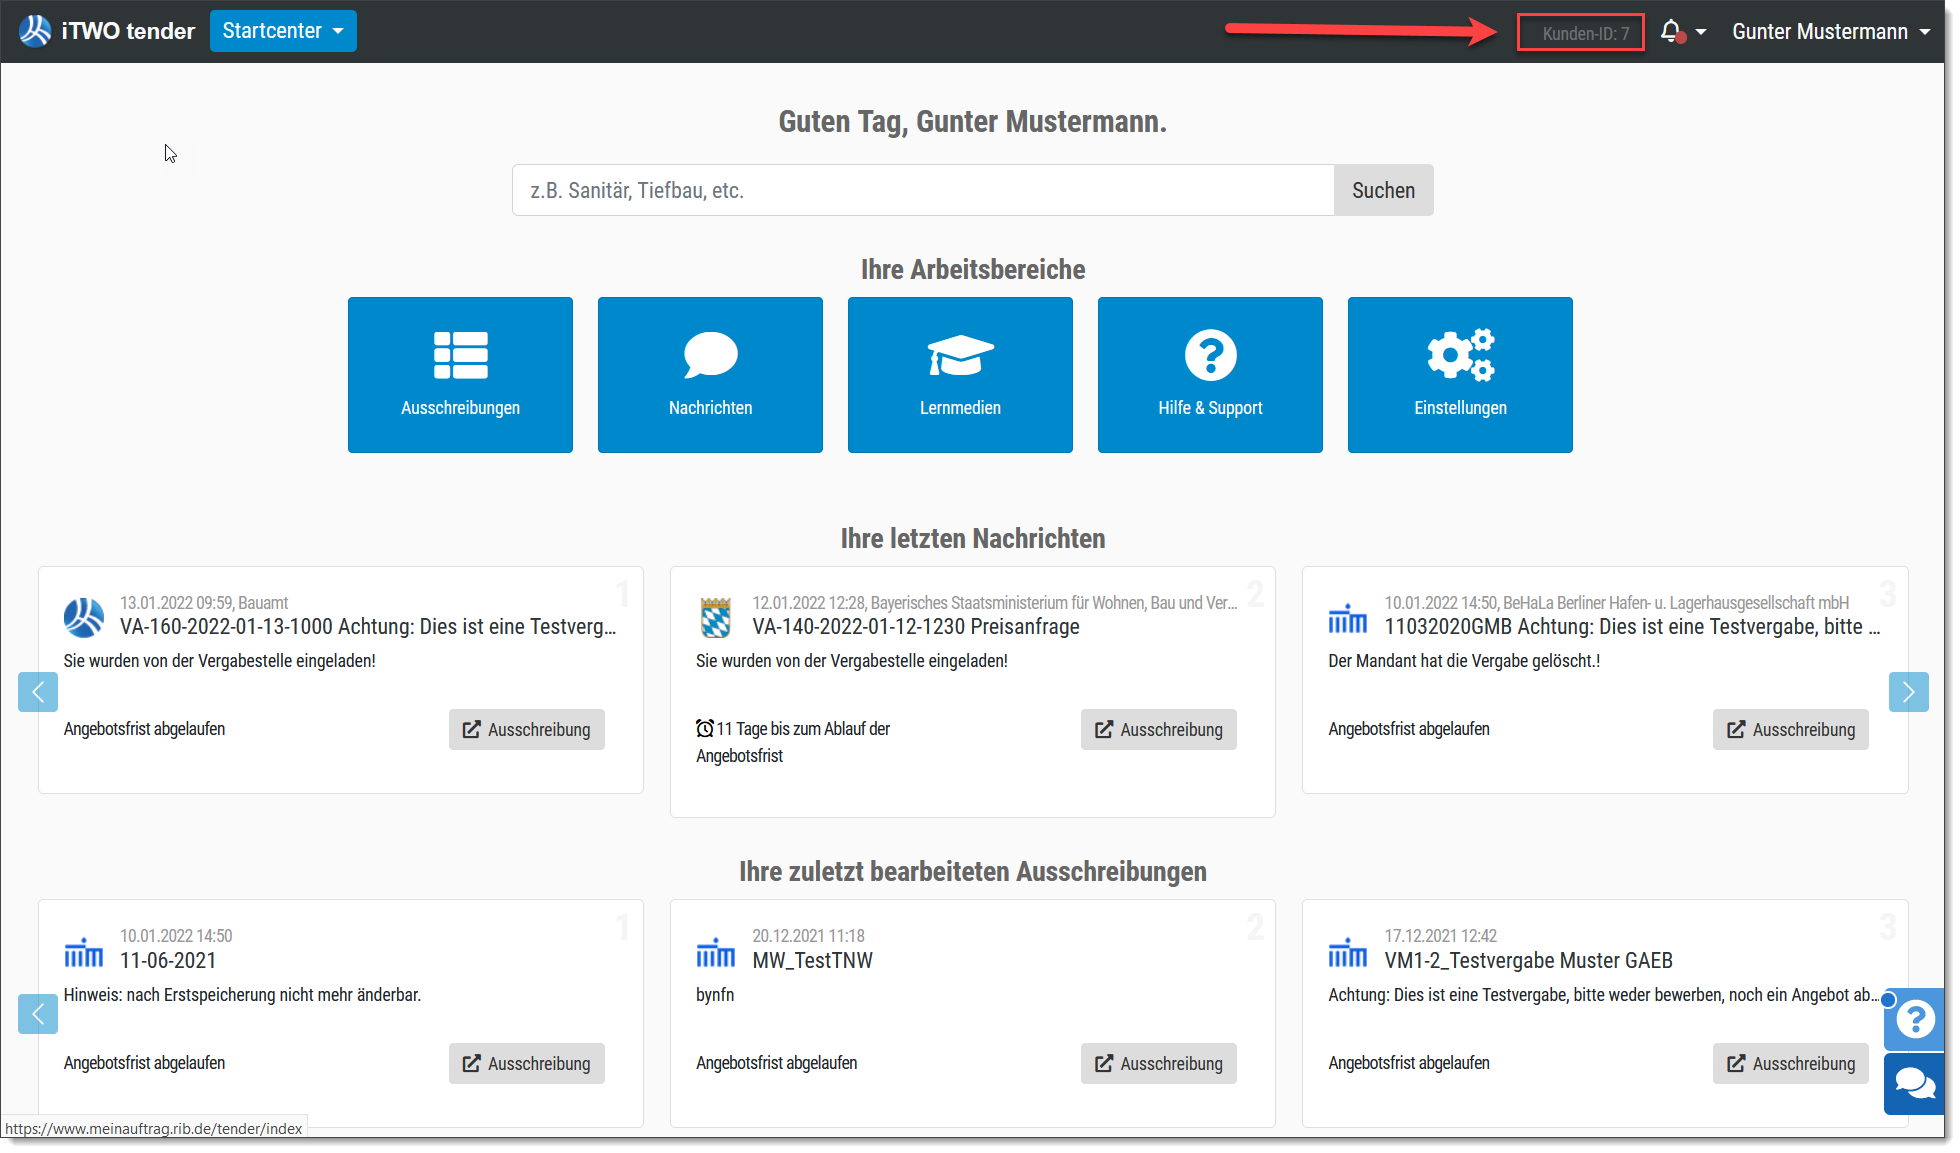Open the Ausschreibungen work area tile

pyautogui.click(x=460, y=375)
